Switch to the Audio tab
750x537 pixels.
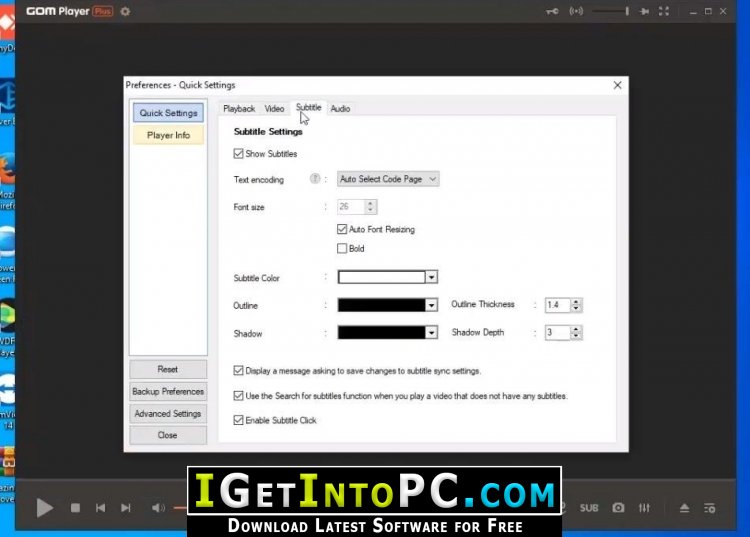pos(341,109)
